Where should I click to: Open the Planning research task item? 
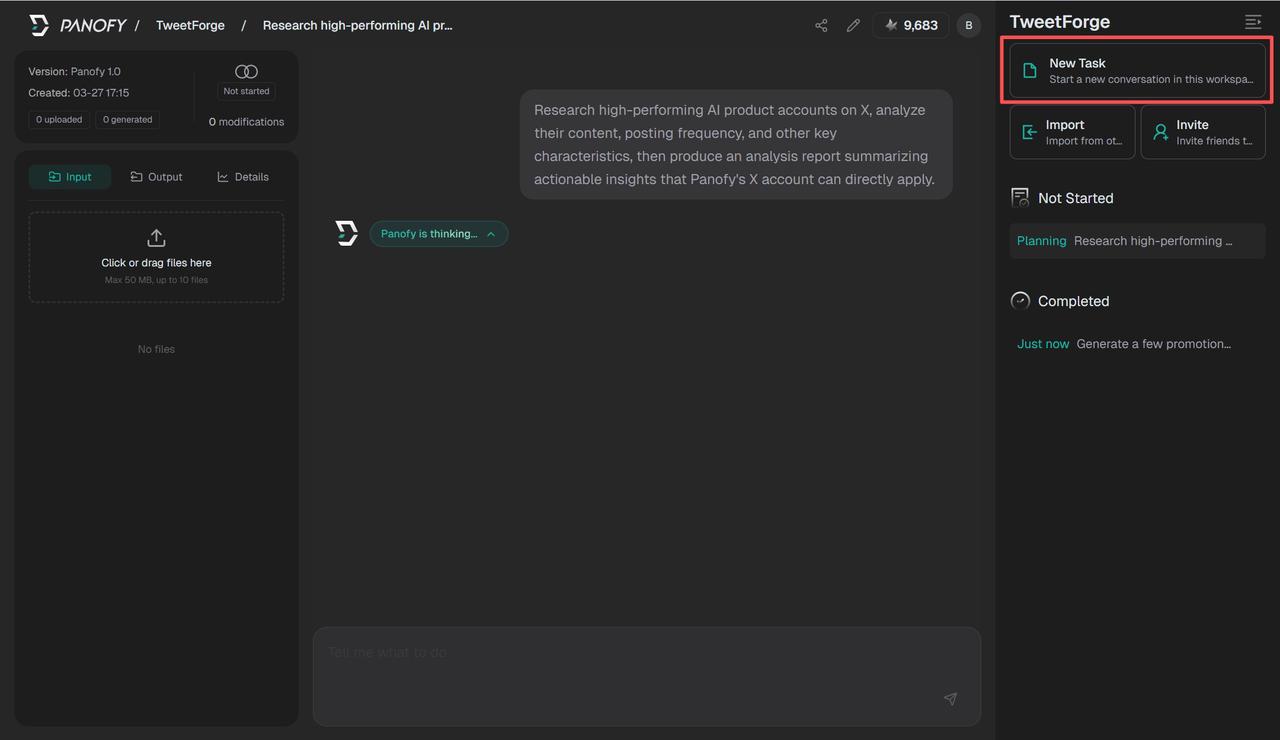(x=1137, y=241)
